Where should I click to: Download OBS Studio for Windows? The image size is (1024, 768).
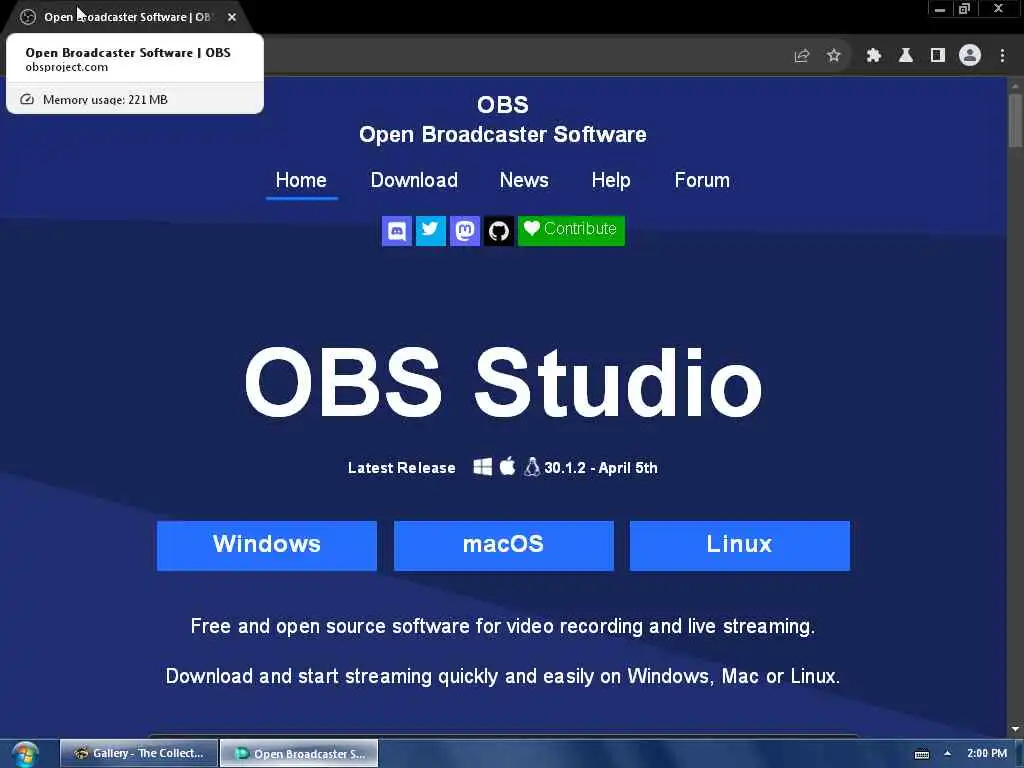click(266, 545)
